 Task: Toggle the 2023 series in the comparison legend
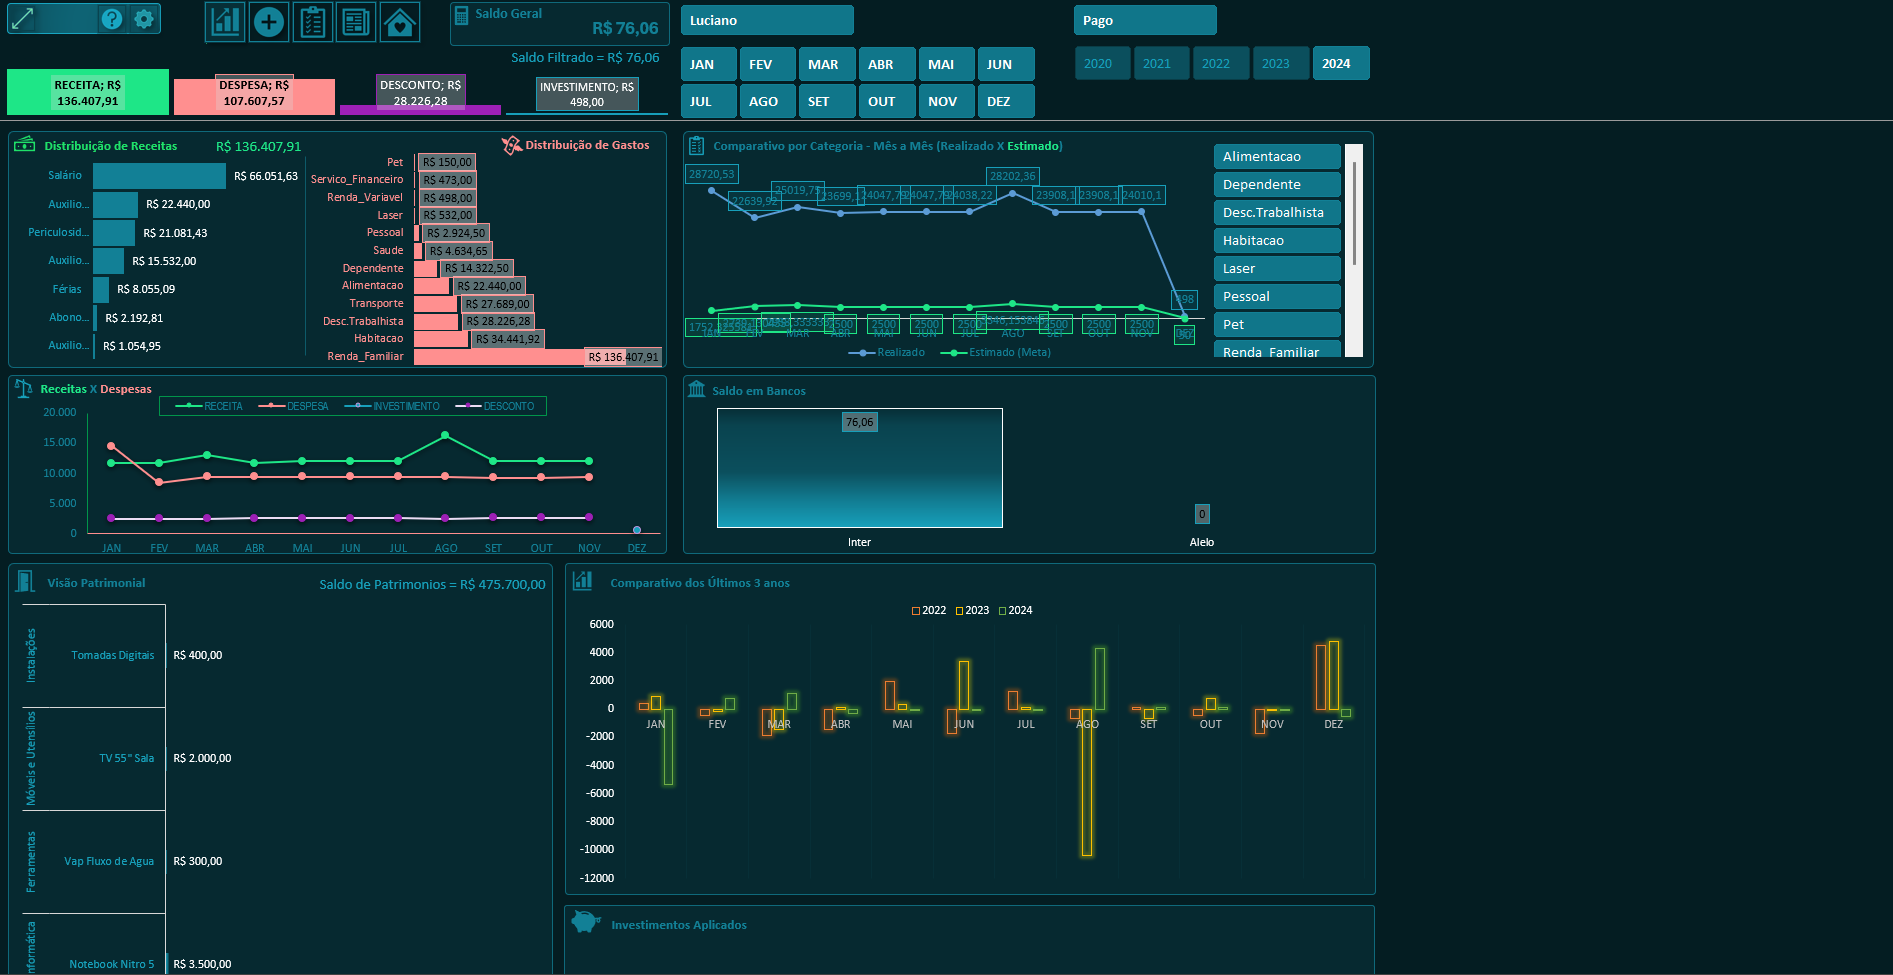point(977,610)
